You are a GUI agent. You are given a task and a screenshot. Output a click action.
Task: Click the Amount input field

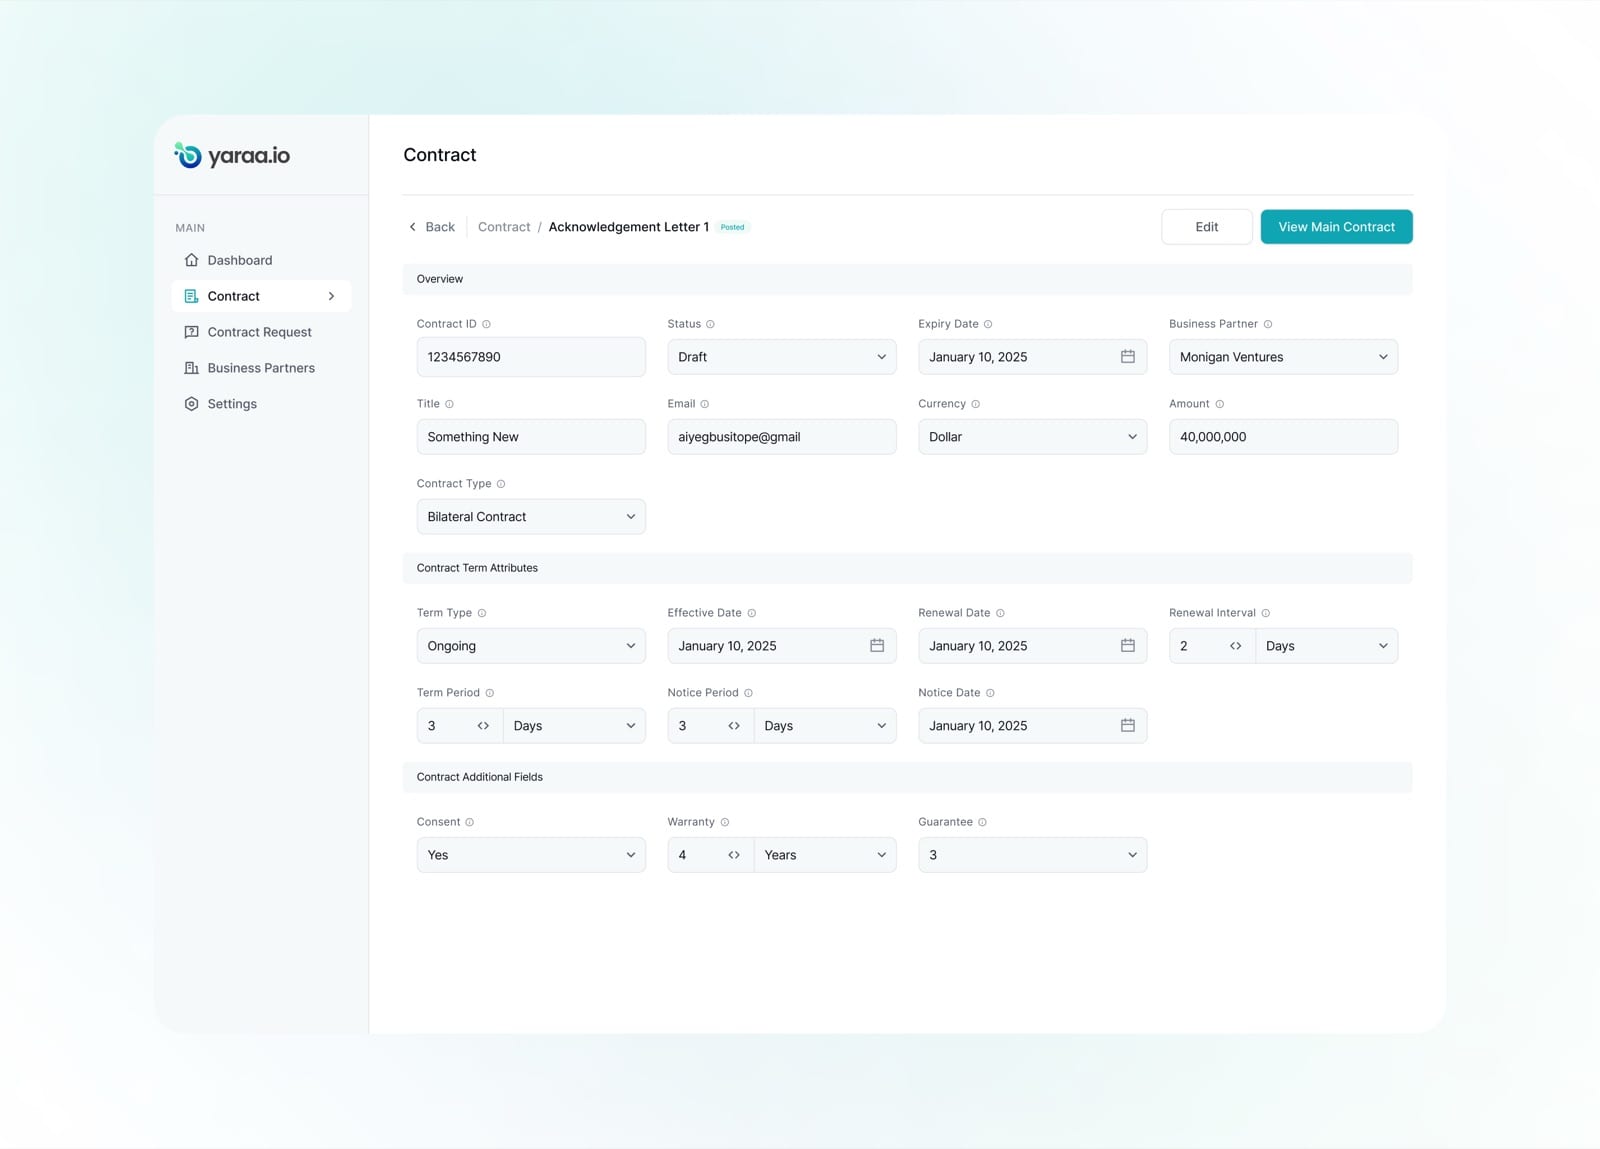pyautogui.click(x=1283, y=437)
